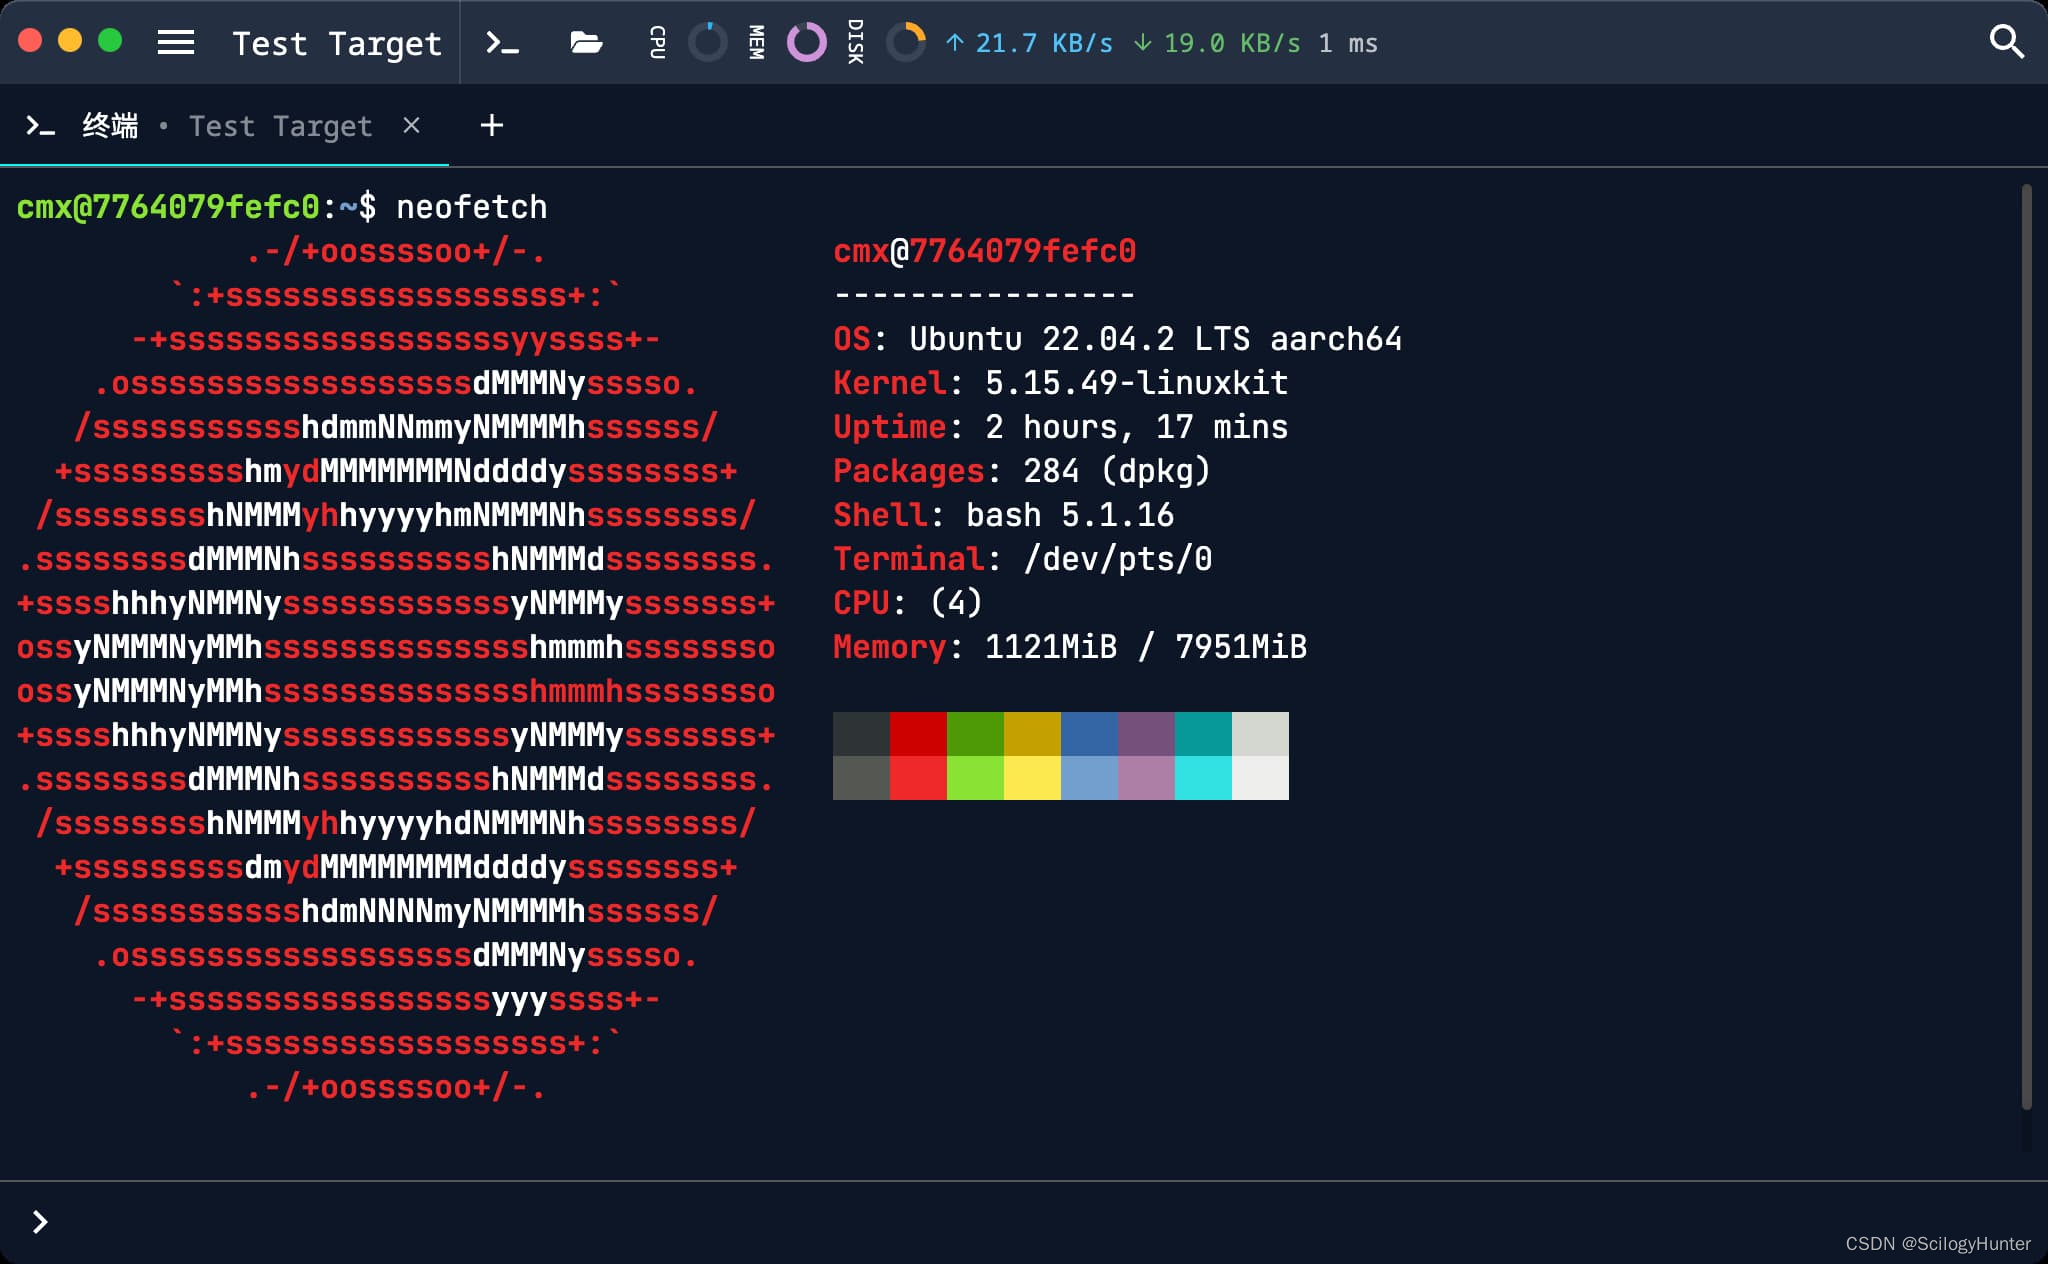Expand the bottom command bar chevron
Viewport: 2048px width, 1264px height.
40,1222
